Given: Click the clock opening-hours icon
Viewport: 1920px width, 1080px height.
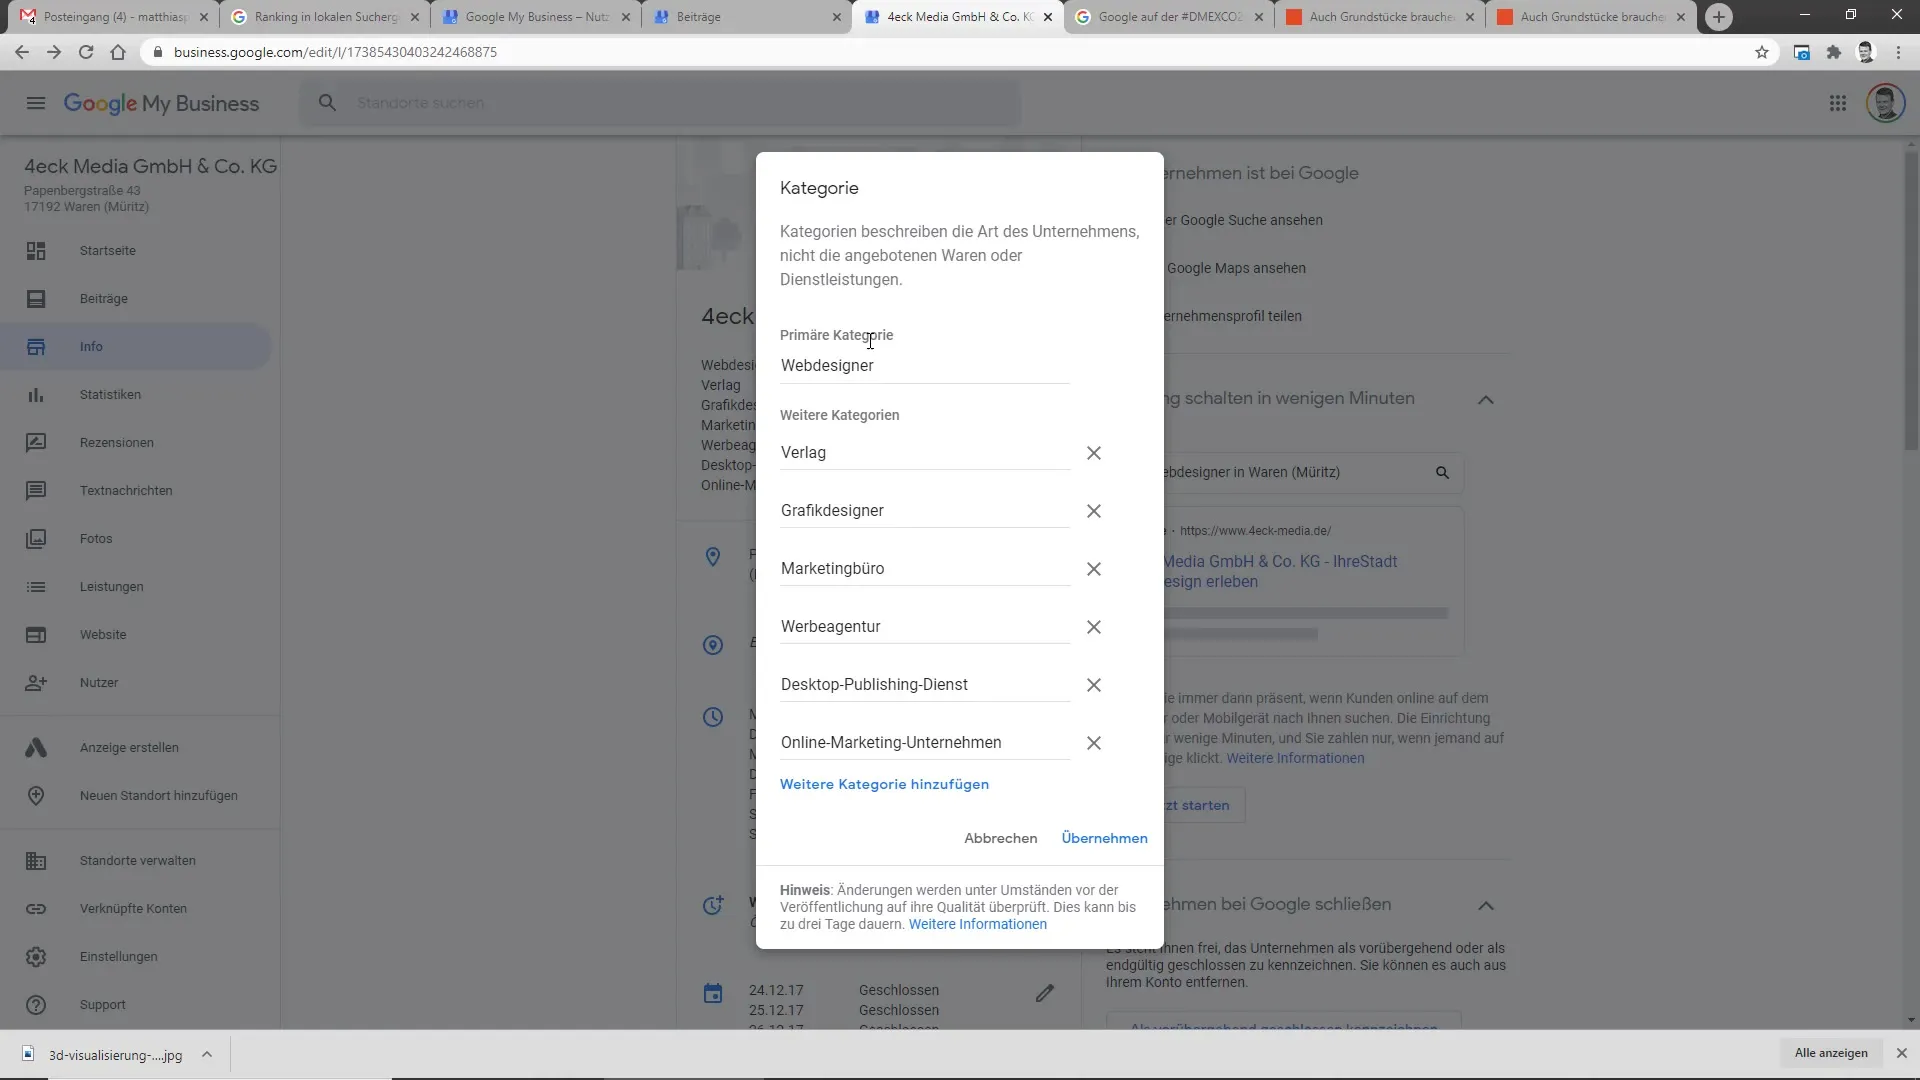Looking at the screenshot, I should (x=713, y=717).
